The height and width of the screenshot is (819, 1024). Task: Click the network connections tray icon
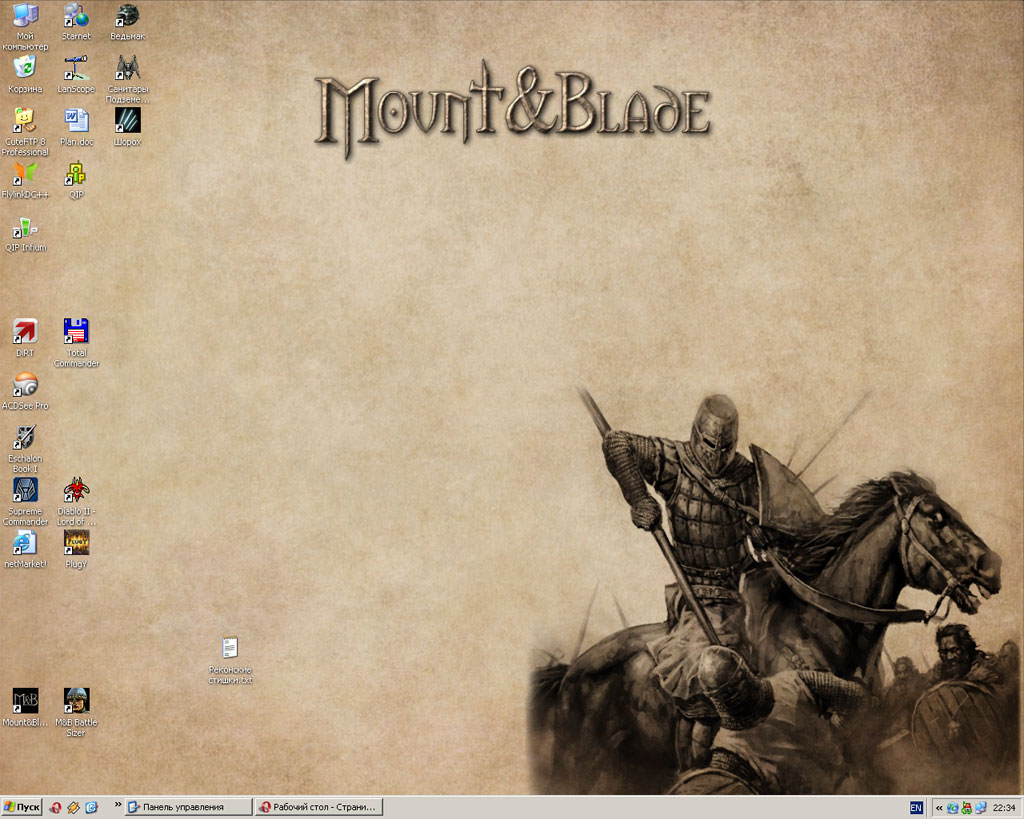click(x=980, y=808)
